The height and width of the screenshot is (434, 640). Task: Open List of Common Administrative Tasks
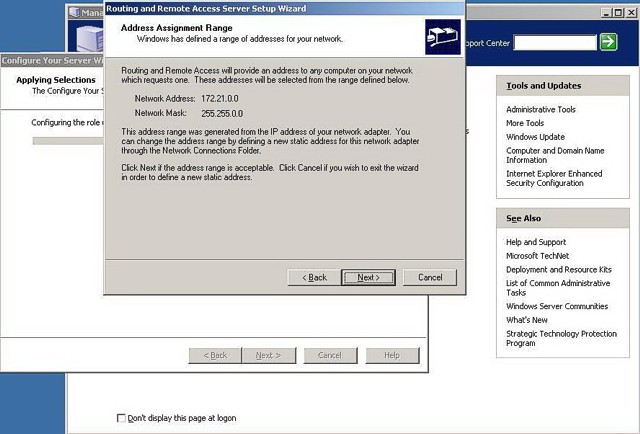(558, 288)
